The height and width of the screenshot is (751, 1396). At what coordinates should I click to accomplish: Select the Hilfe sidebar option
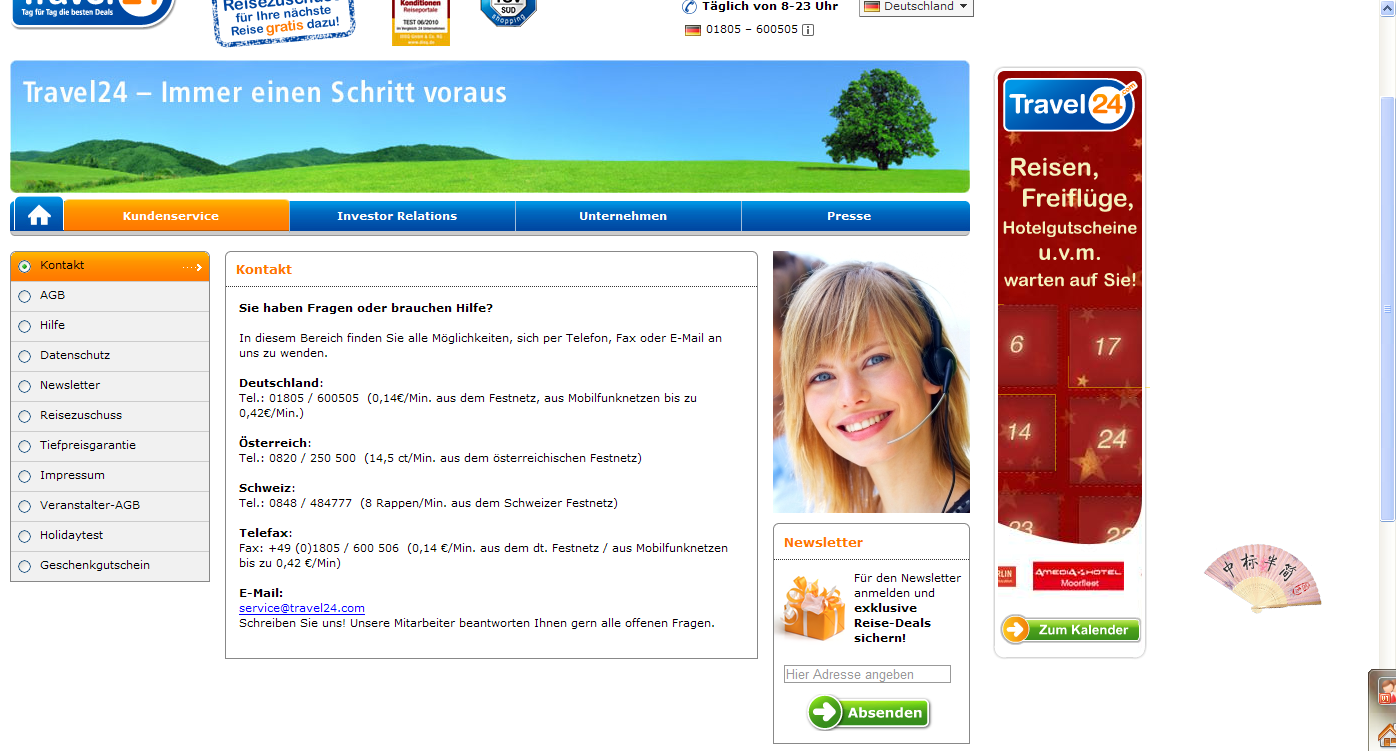[x=110, y=326]
